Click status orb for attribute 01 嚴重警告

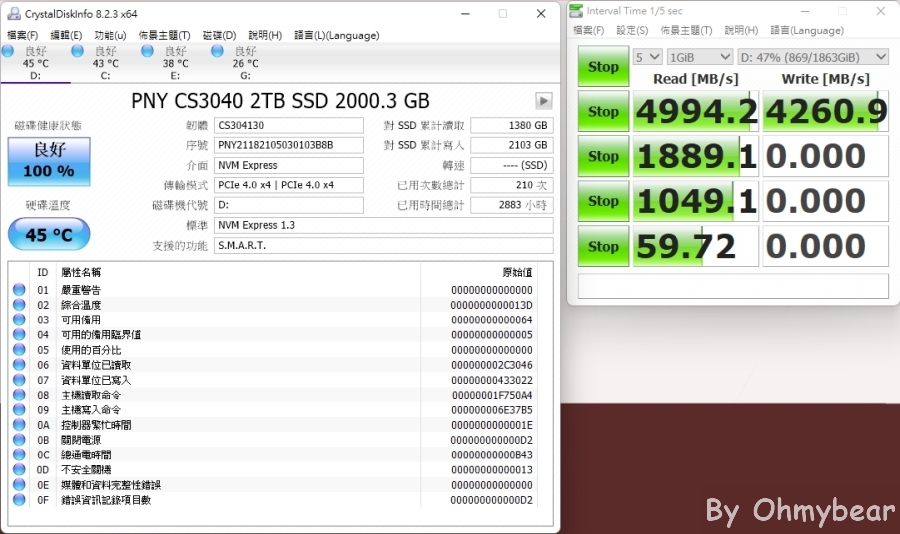[19, 289]
